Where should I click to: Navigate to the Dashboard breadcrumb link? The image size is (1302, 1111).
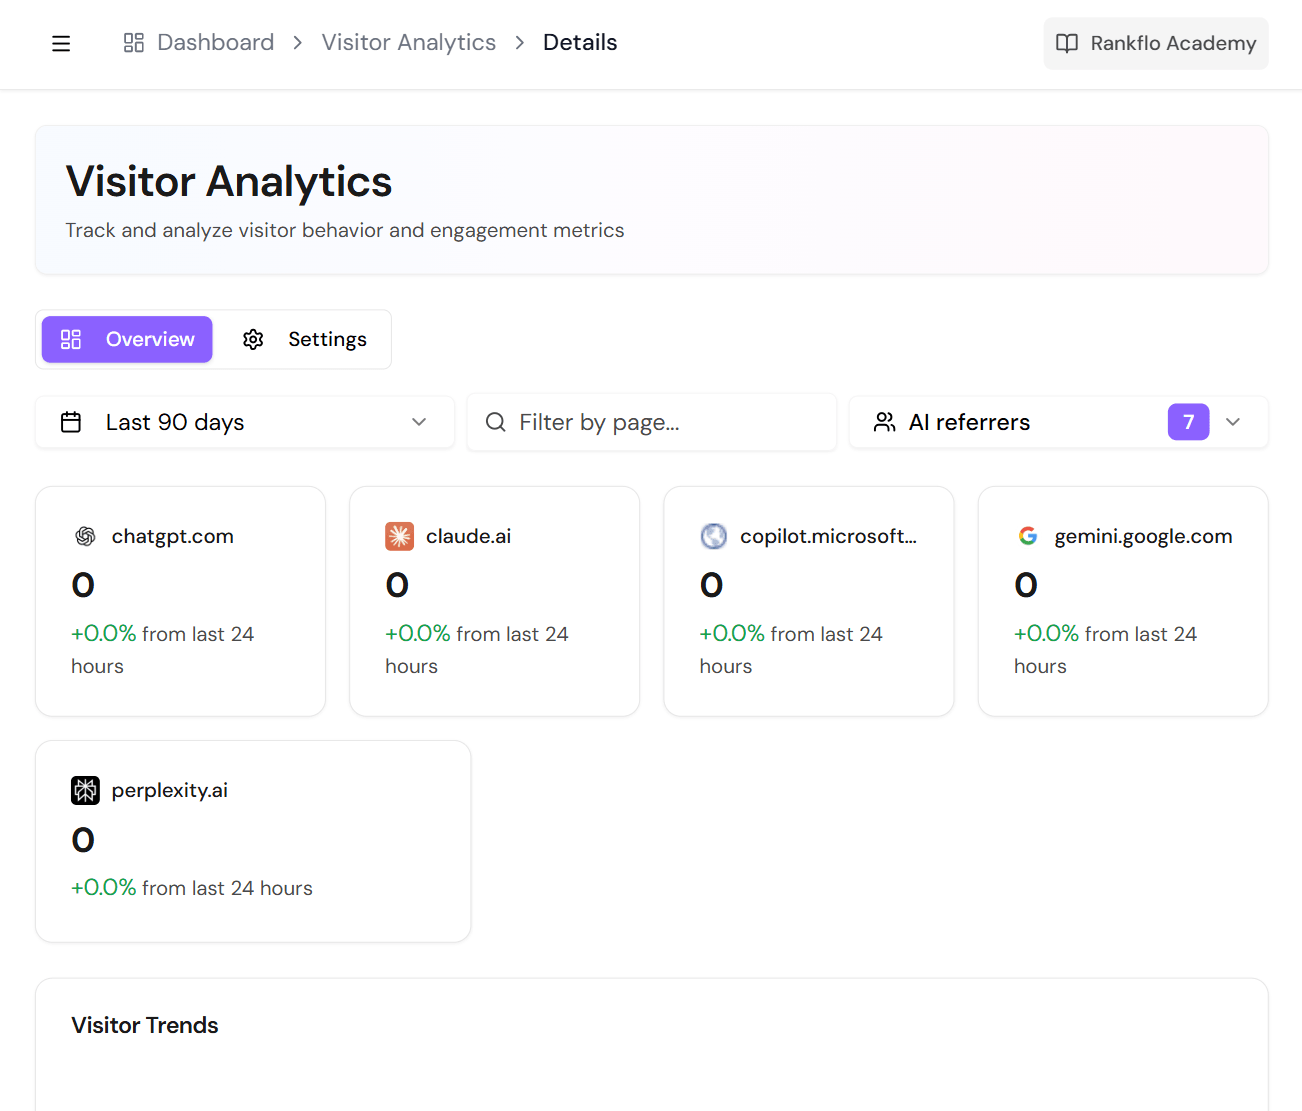(215, 42)
